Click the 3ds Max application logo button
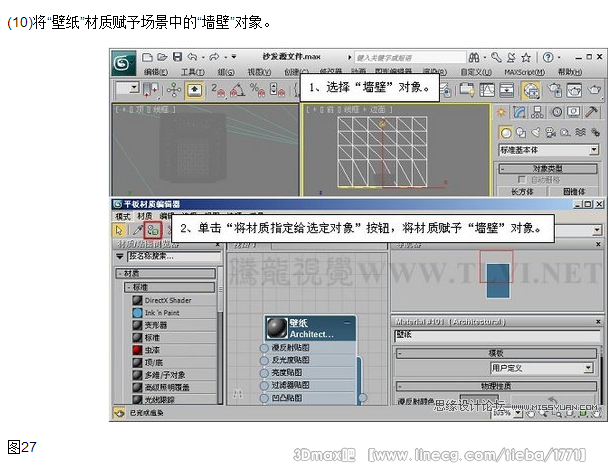The width and height of the screenshot is (615, 472). coord(124,63)
